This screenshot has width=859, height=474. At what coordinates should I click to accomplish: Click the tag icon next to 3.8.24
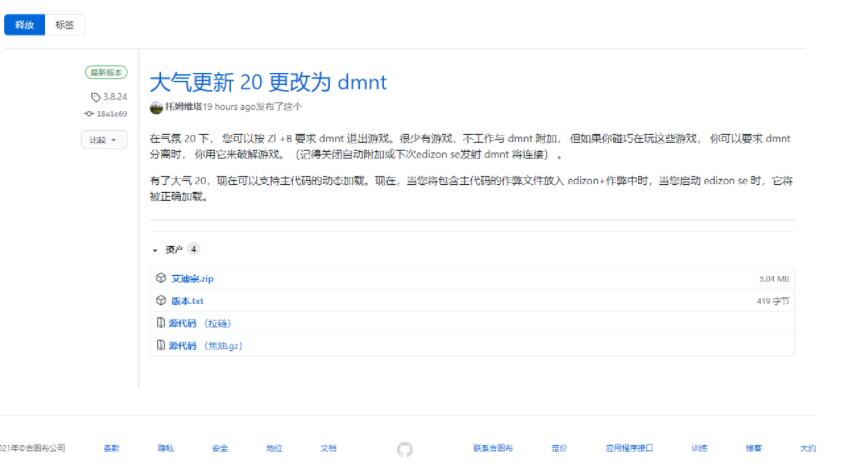[x=95, y=97]
